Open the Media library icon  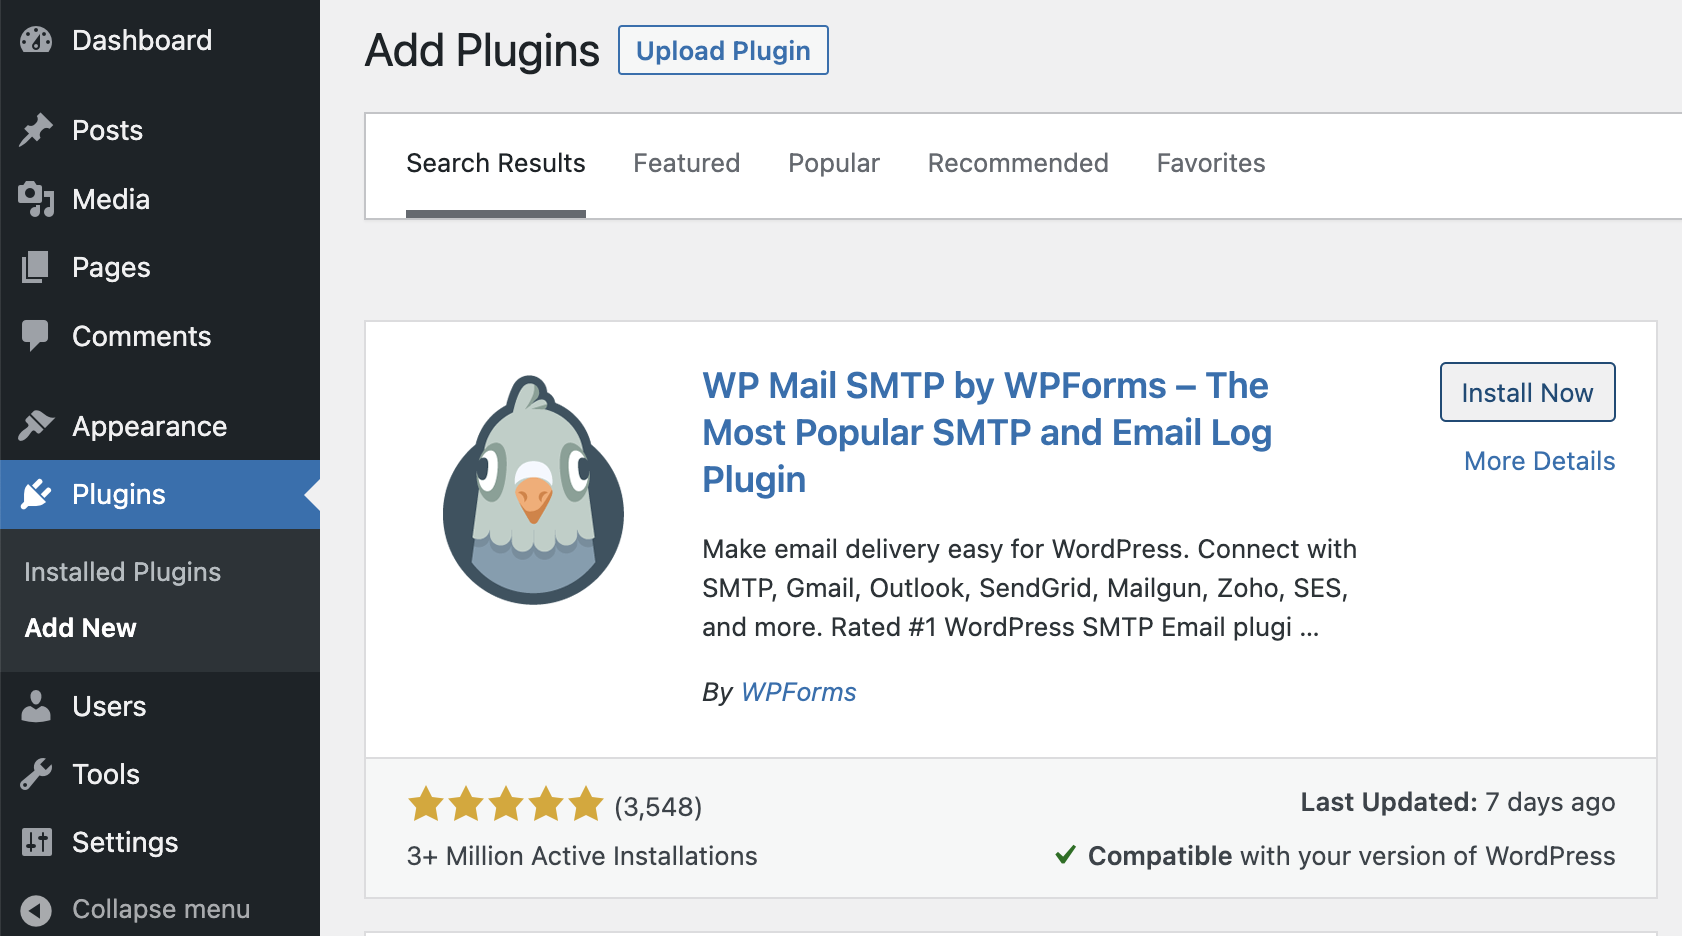(x=35, y=198)
